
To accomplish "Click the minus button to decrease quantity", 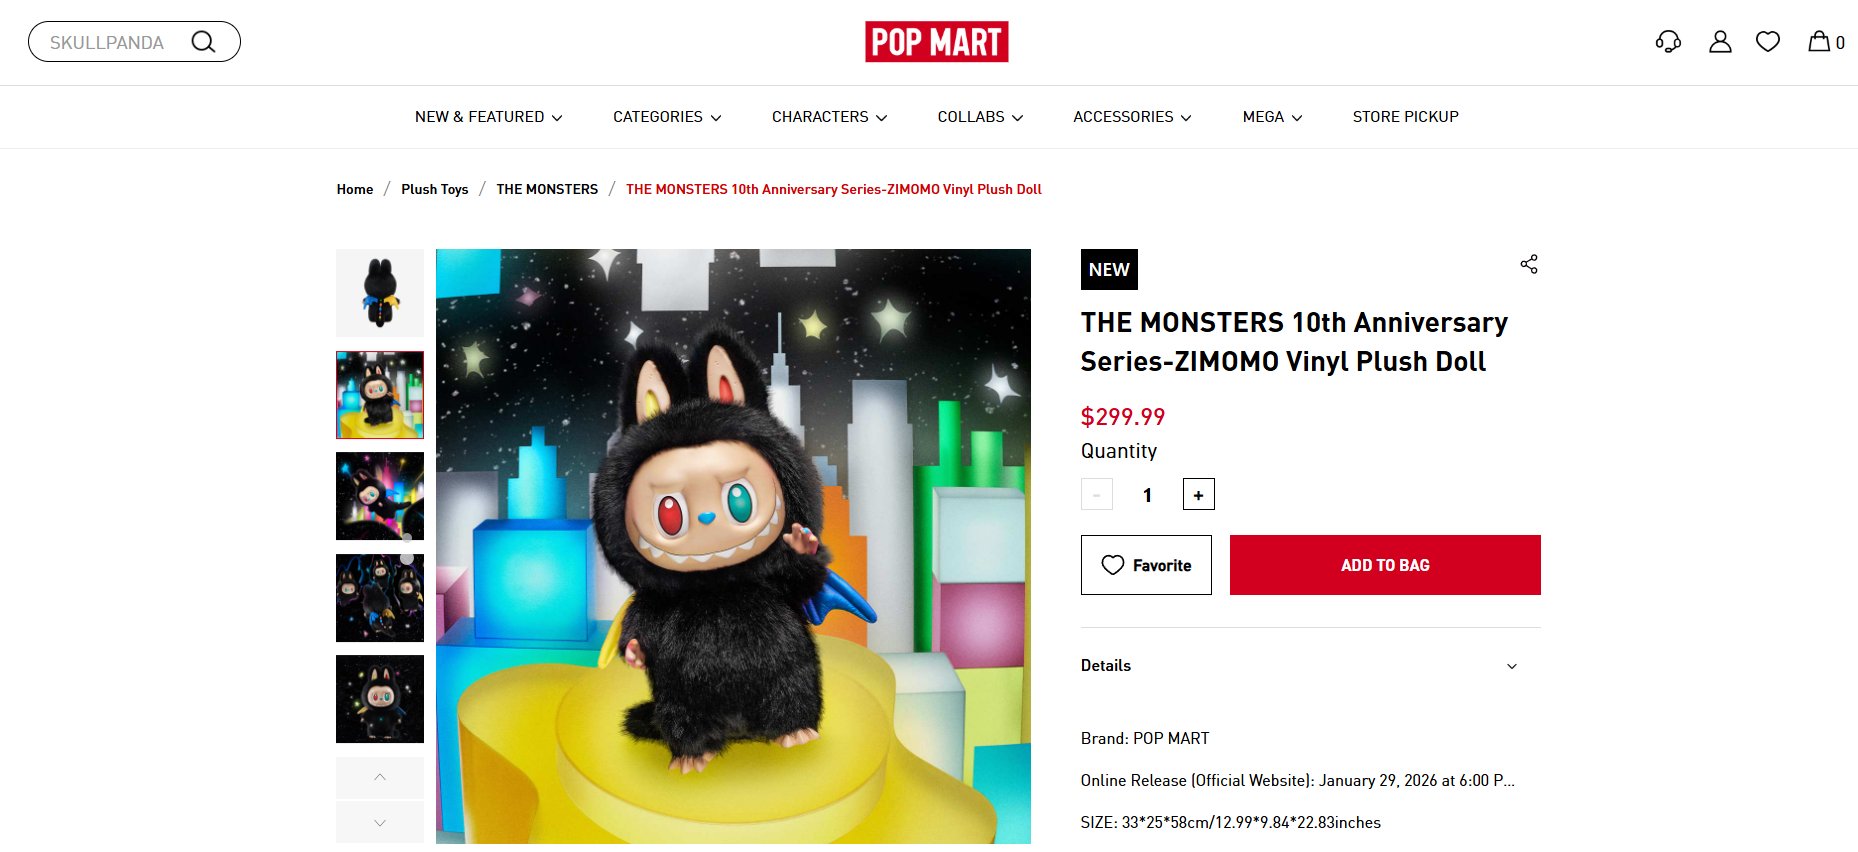I will pos(1096,494).
